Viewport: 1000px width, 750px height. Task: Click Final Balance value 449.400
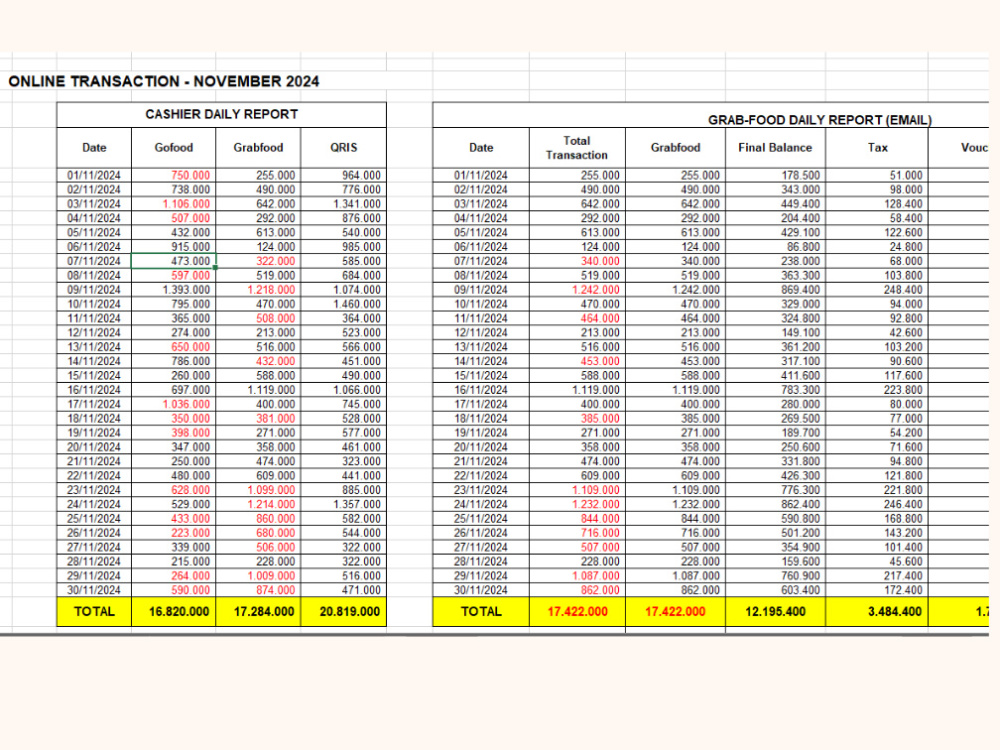coord(801,204)
